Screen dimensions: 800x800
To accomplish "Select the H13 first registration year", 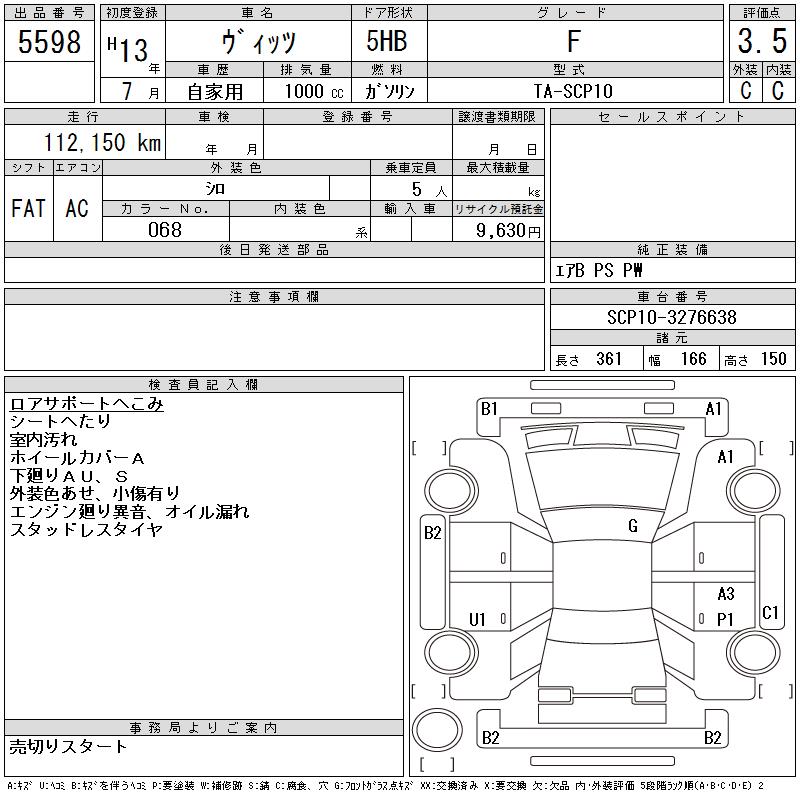I will (x=128, y=49).
